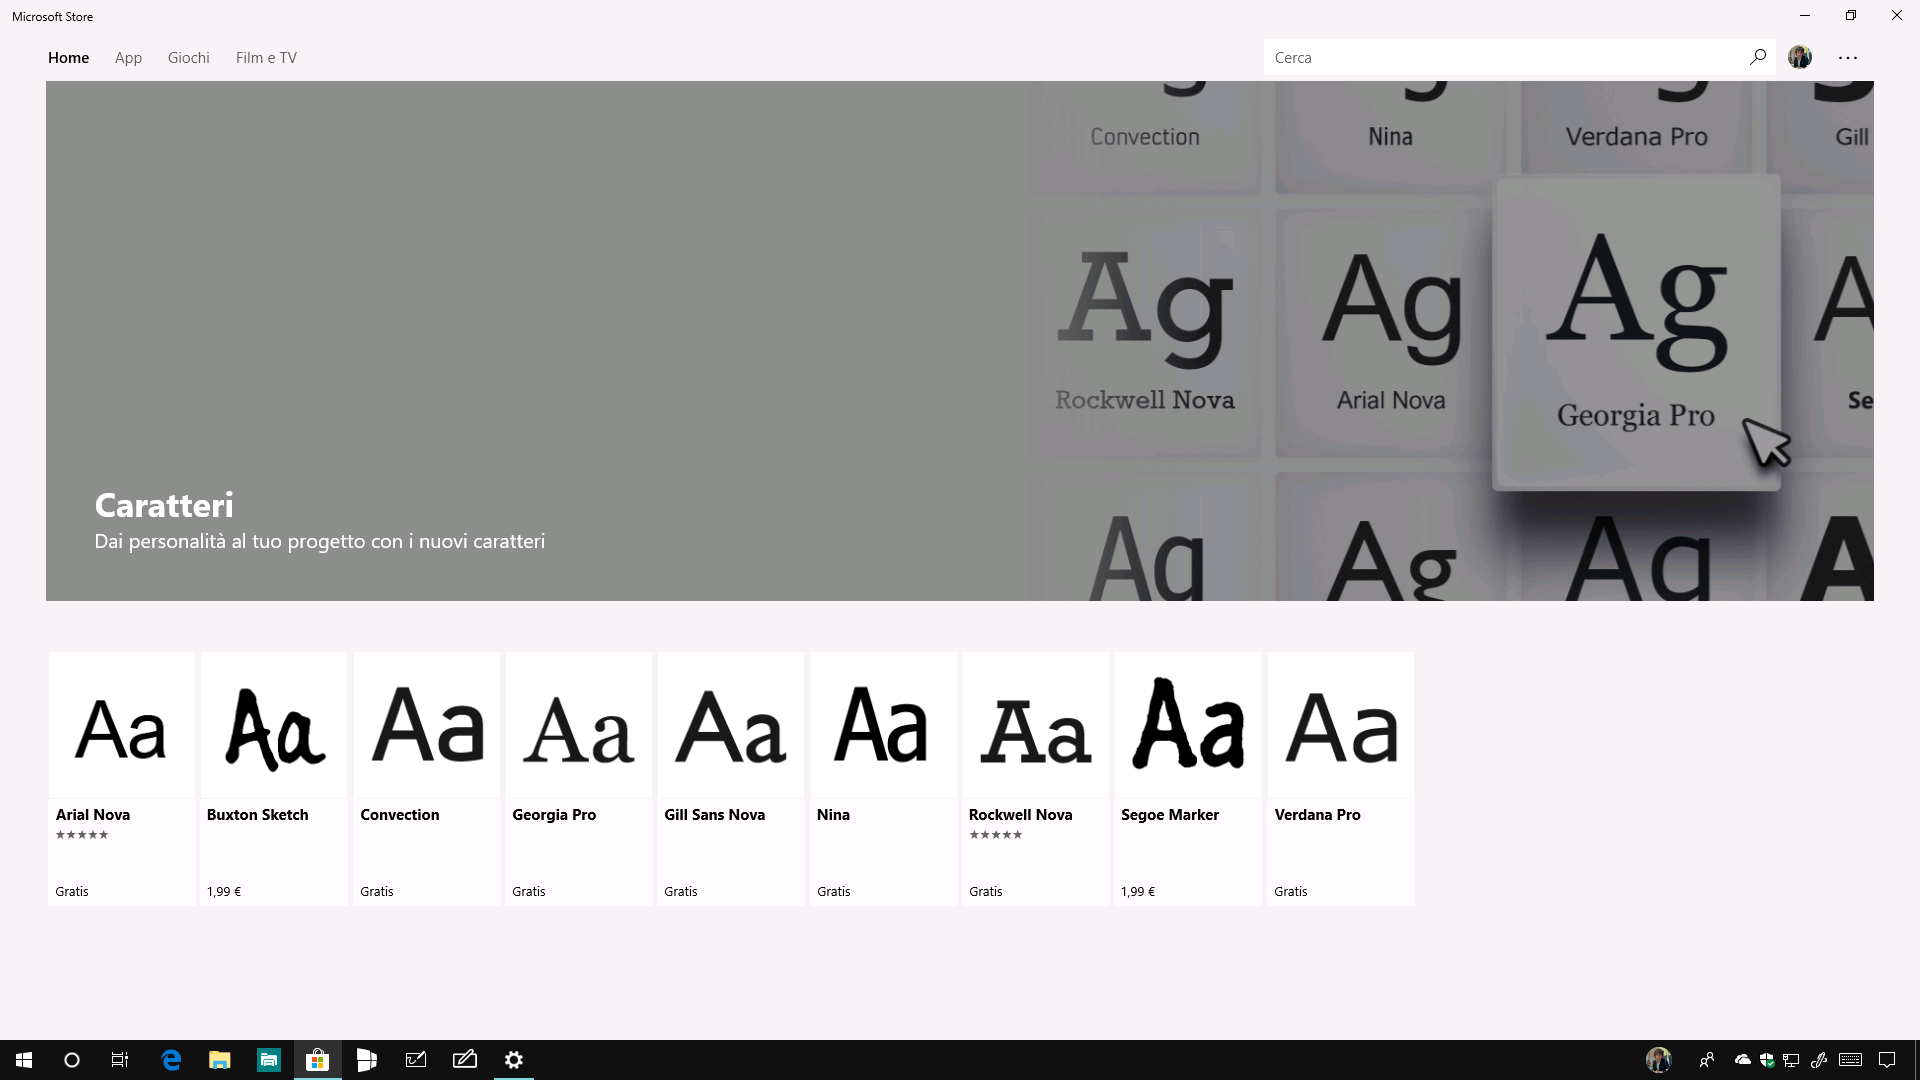
Task: Click the Buxton Sketch title text
Action: (257, 815)
